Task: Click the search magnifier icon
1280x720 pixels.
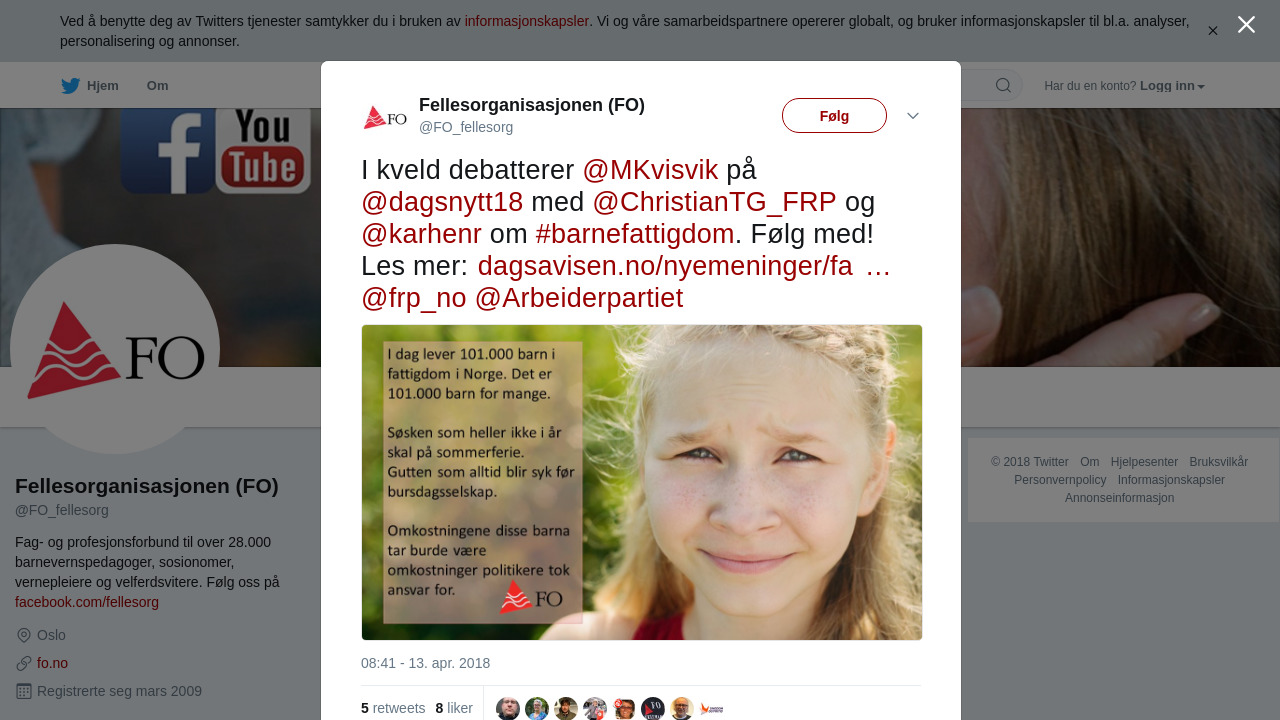Action: click(1003, 85)
